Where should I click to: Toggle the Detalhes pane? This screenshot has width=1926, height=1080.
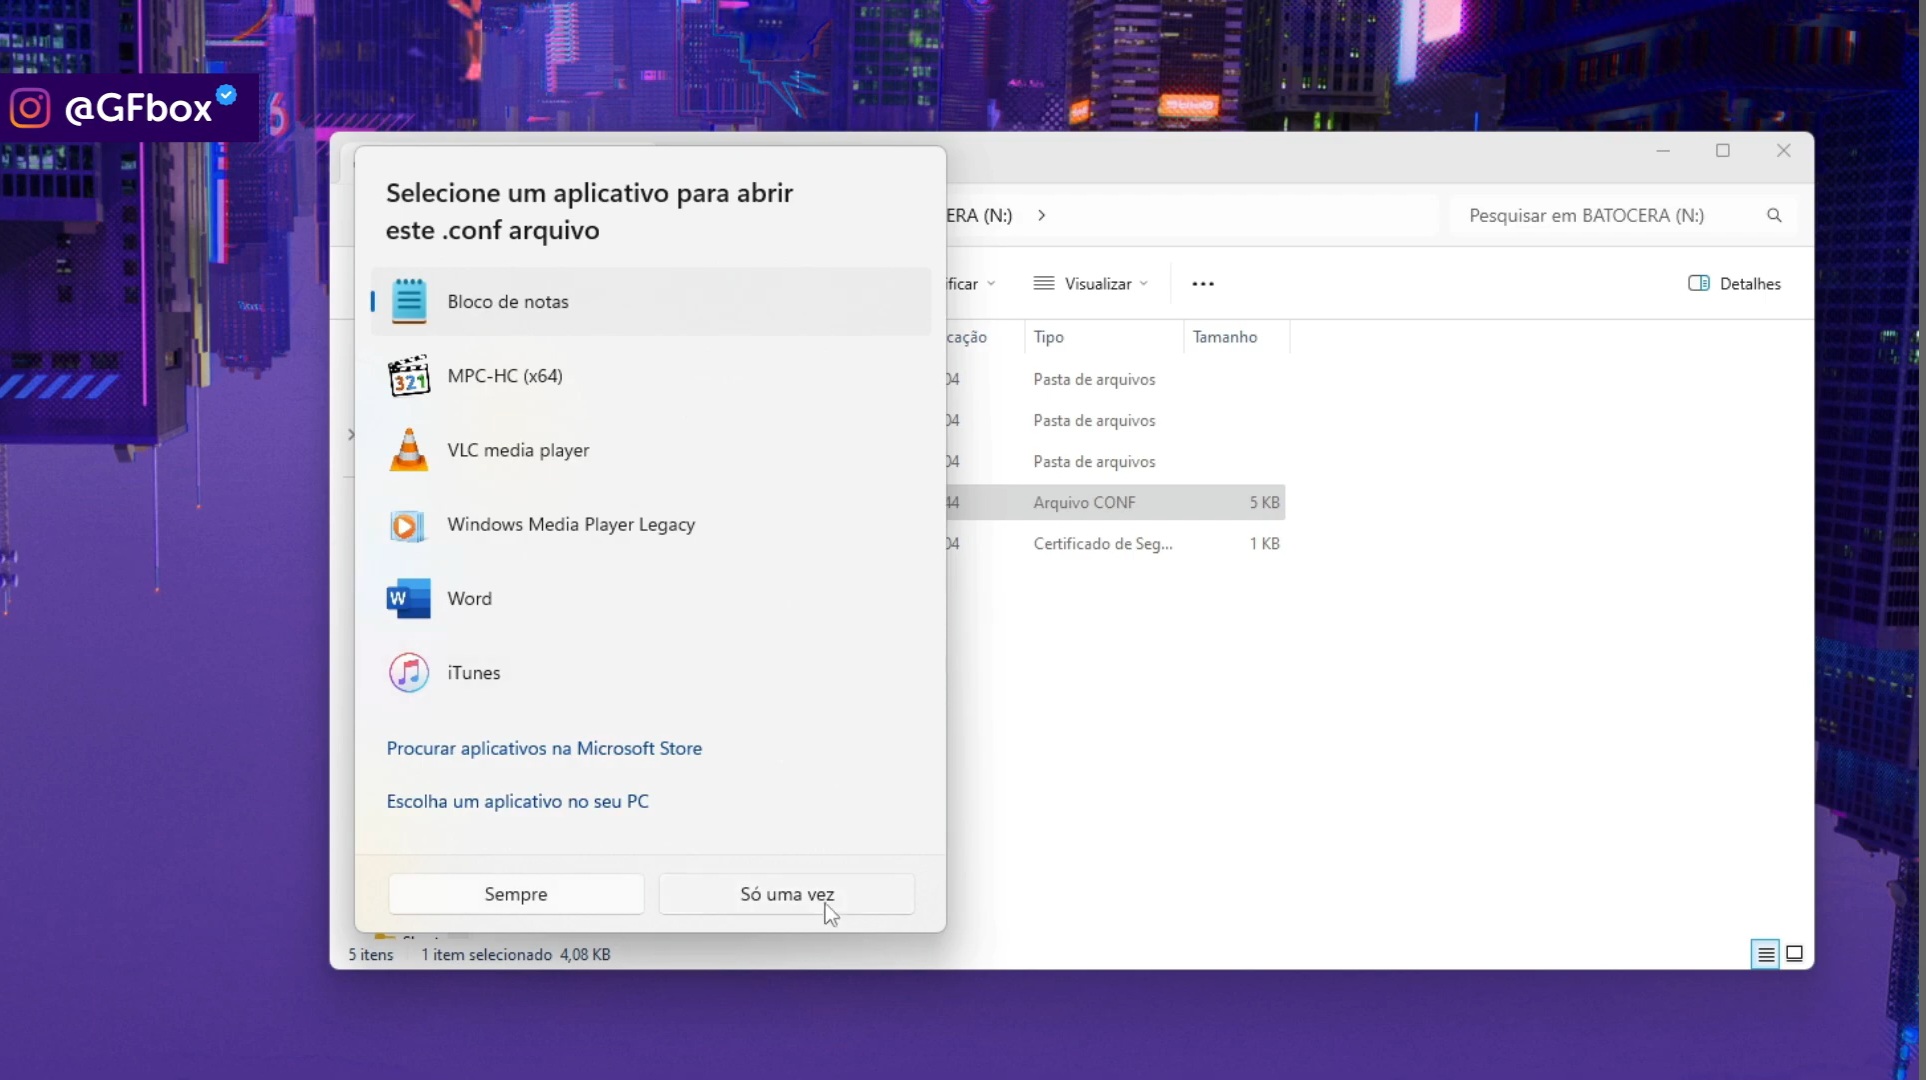(1734, 284)
